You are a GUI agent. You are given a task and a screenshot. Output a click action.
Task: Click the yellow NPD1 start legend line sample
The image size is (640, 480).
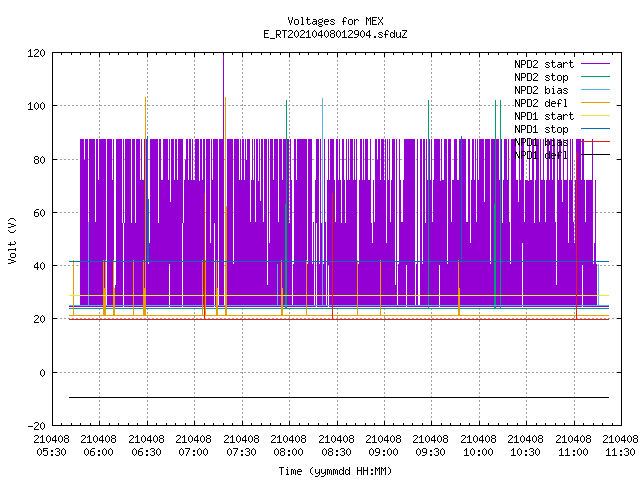[595, 116]
